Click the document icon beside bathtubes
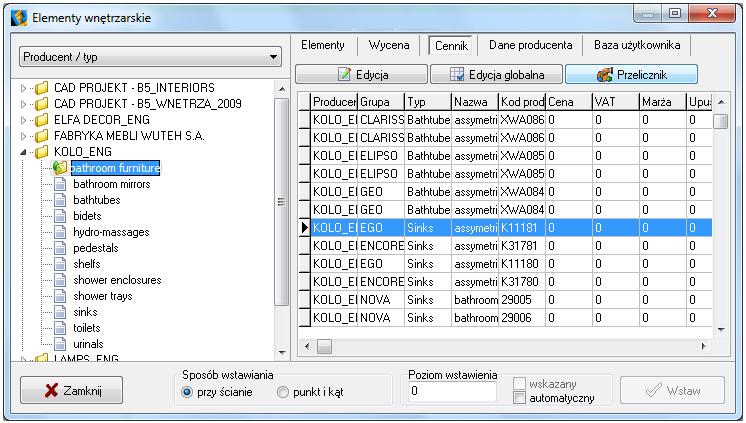The image size is (746, 423). (x=60, y=200)
